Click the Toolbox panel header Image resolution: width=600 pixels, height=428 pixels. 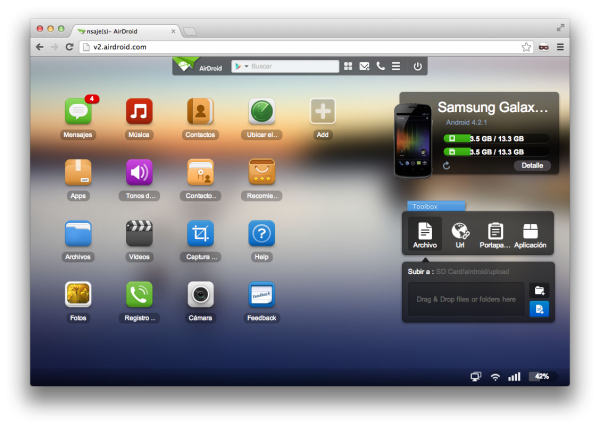coord(436,206)
